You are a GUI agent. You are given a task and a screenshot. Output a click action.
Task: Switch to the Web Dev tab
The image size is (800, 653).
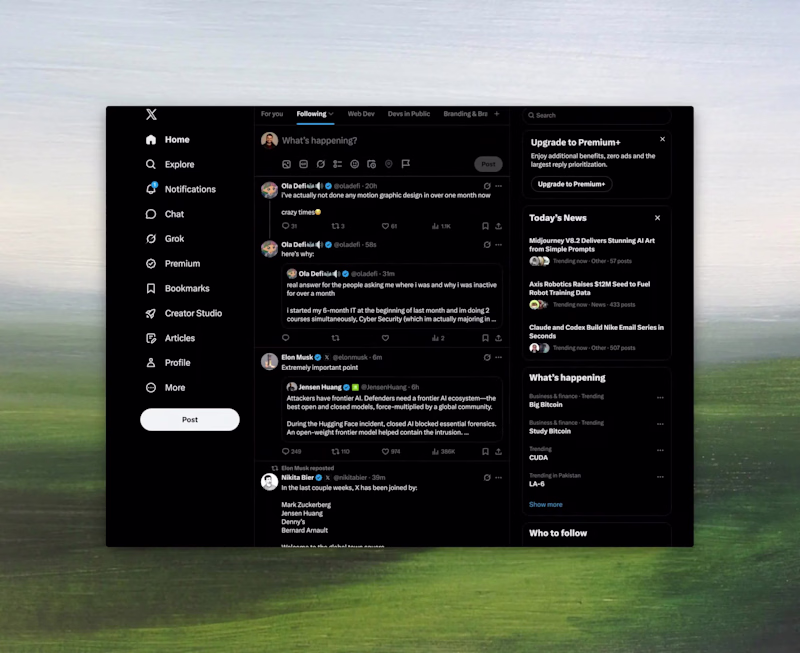[x=361, y=114]
